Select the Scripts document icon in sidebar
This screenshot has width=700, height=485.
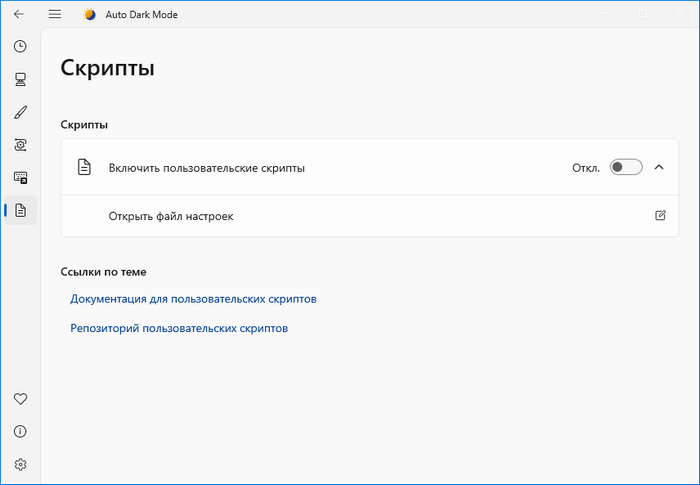21,210
